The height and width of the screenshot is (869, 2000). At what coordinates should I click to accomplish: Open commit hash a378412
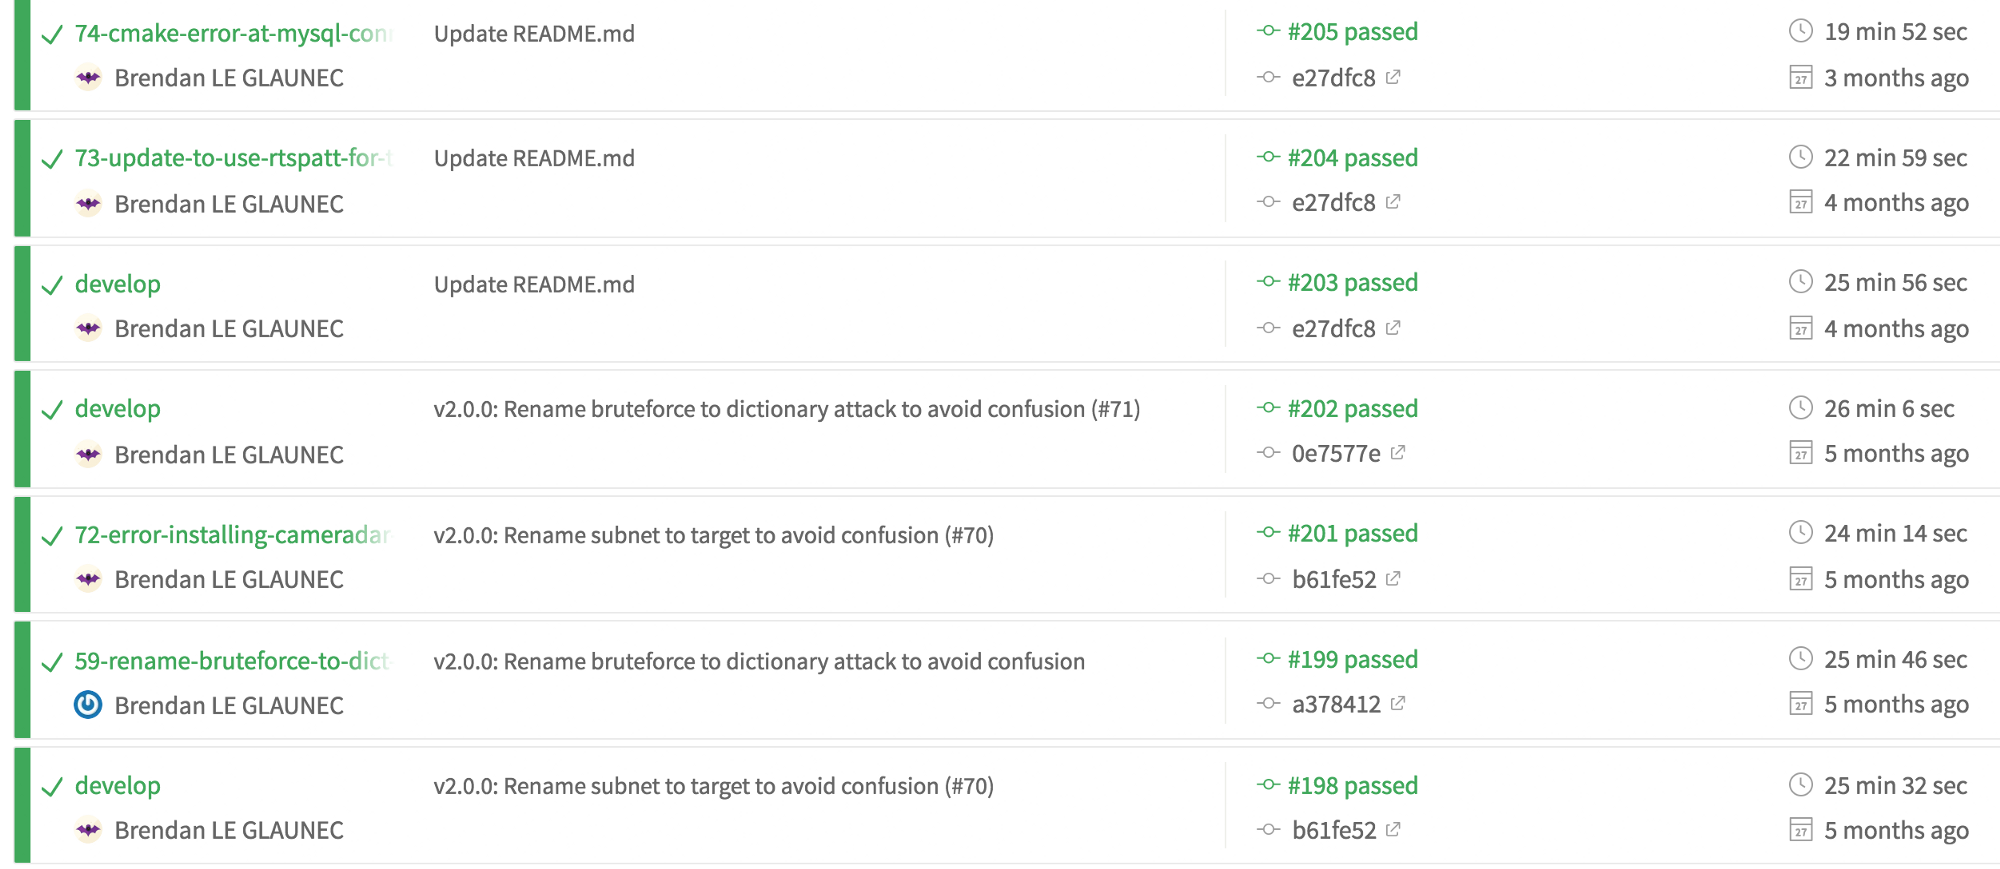1335,705
